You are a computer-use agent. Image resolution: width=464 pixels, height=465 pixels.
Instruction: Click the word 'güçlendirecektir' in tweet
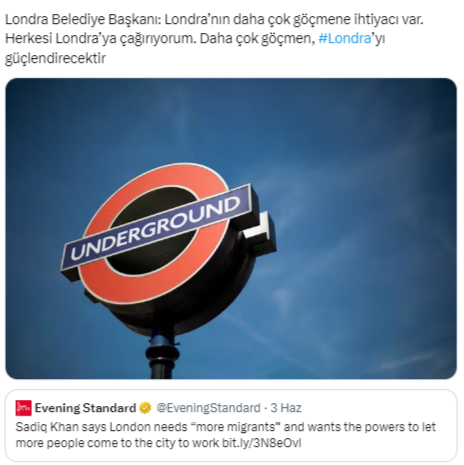pos(55,58)
